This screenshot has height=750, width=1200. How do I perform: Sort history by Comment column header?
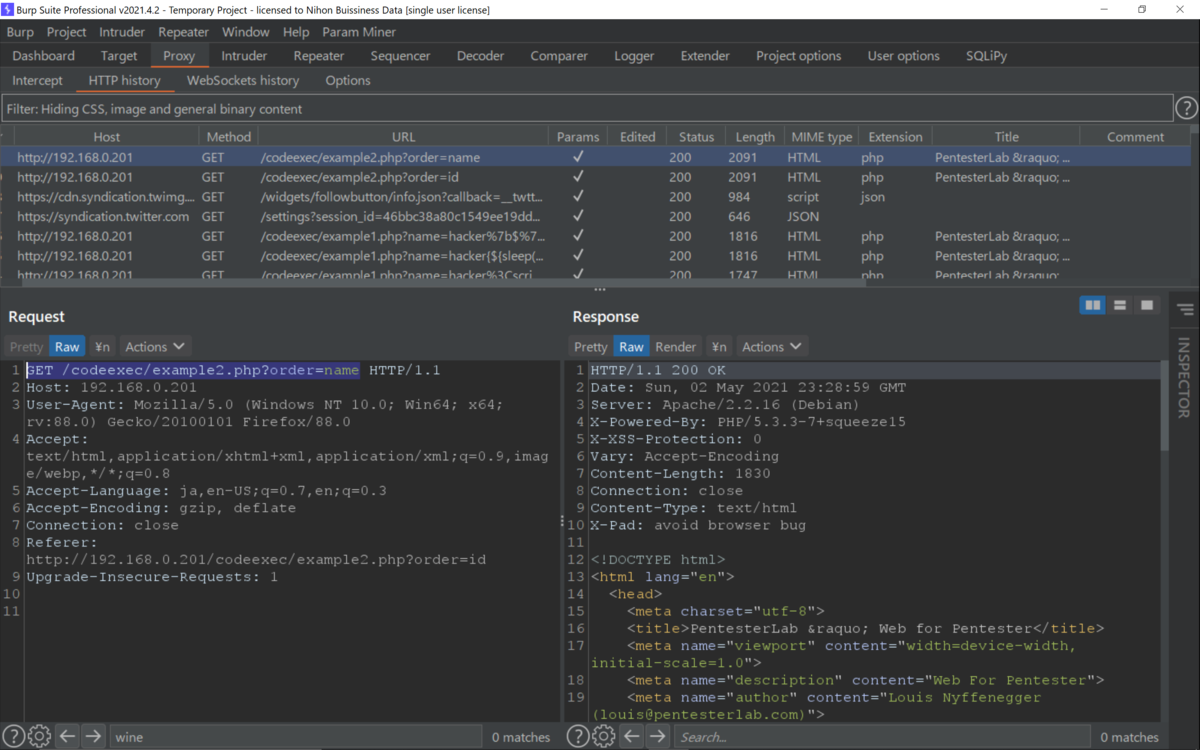pyautogui.click(x=1135, y=137)
